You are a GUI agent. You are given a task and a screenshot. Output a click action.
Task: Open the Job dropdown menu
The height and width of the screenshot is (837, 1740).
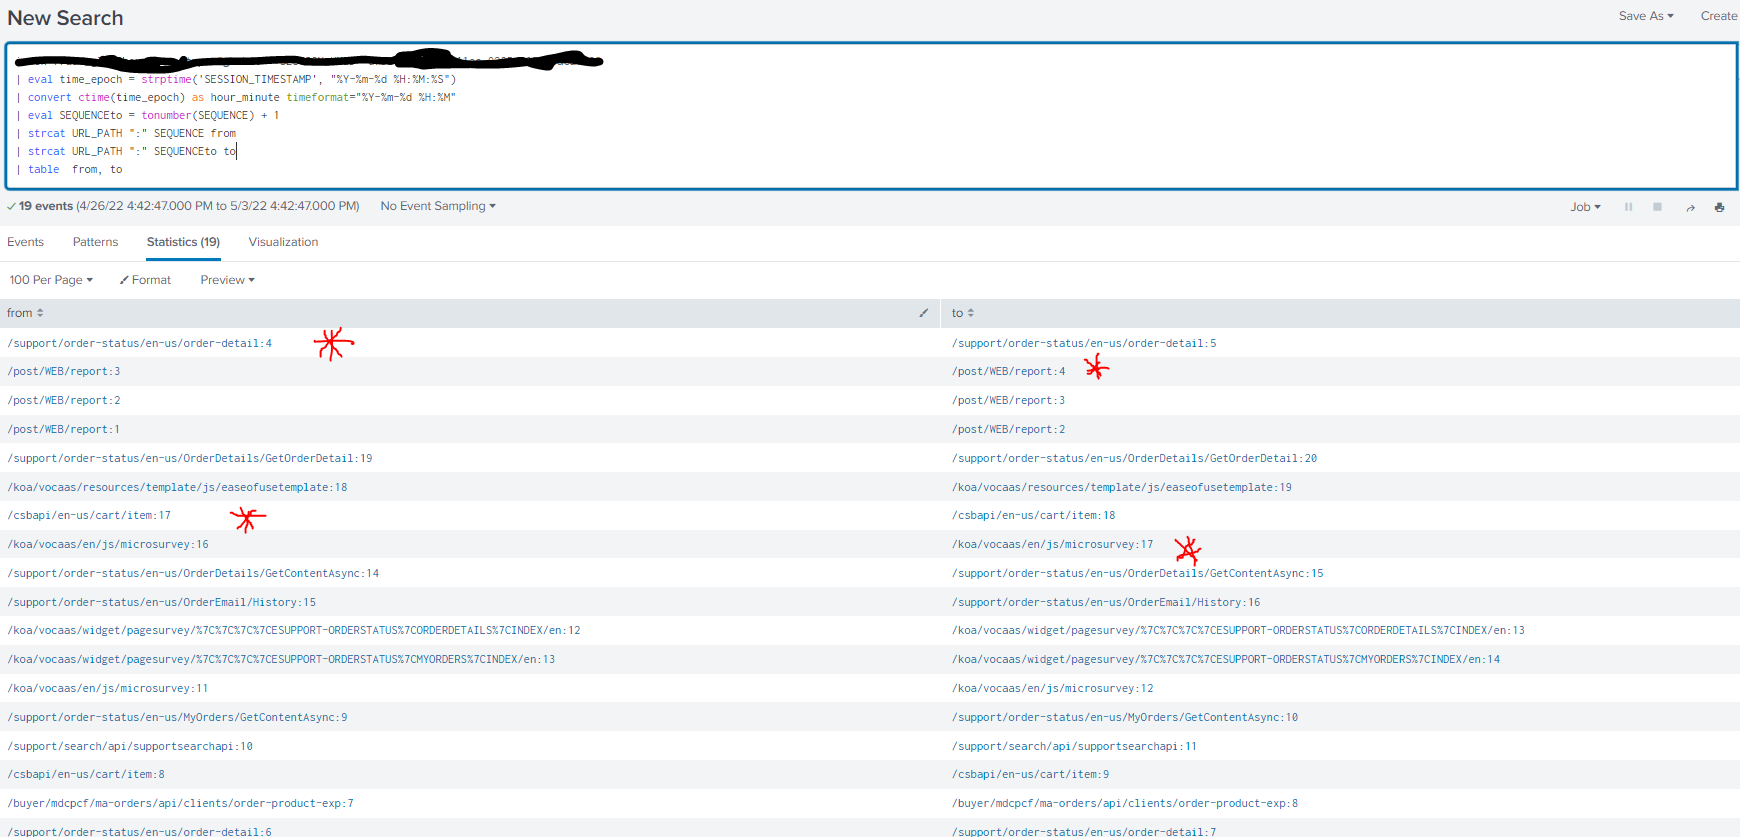coord(1585,207)
